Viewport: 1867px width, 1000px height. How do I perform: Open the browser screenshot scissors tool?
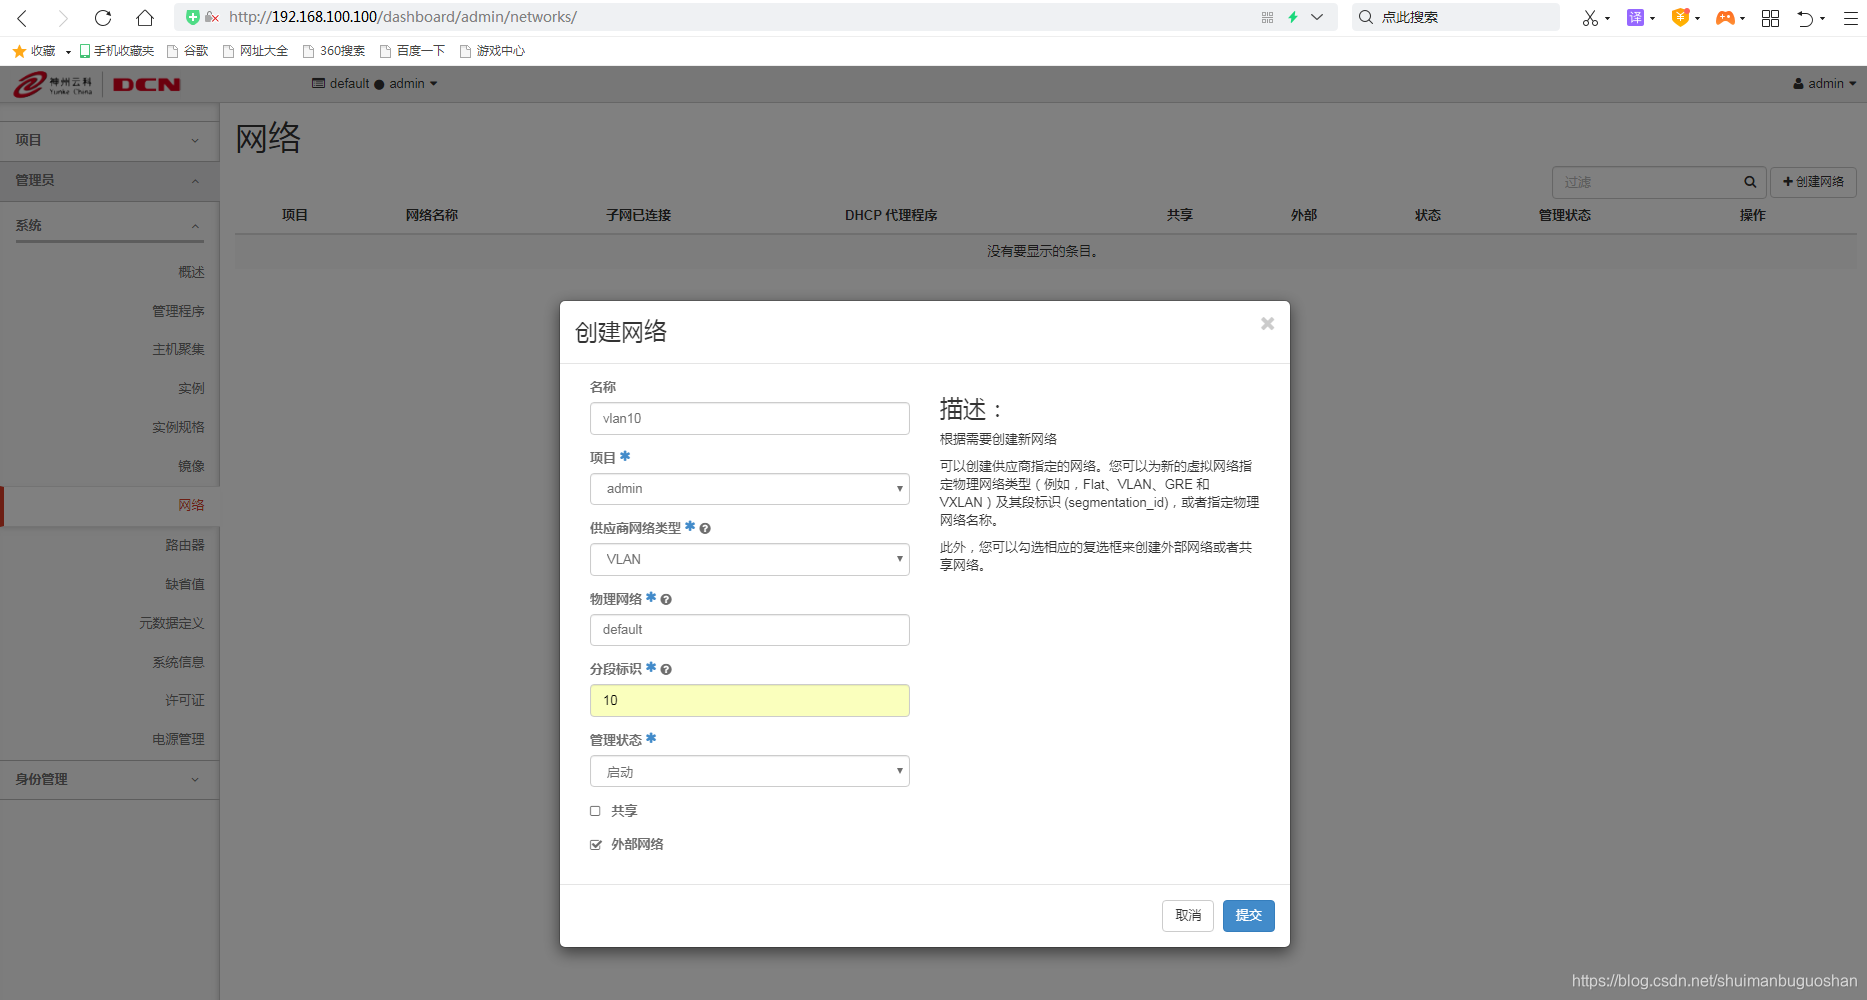coord(1590,17)
